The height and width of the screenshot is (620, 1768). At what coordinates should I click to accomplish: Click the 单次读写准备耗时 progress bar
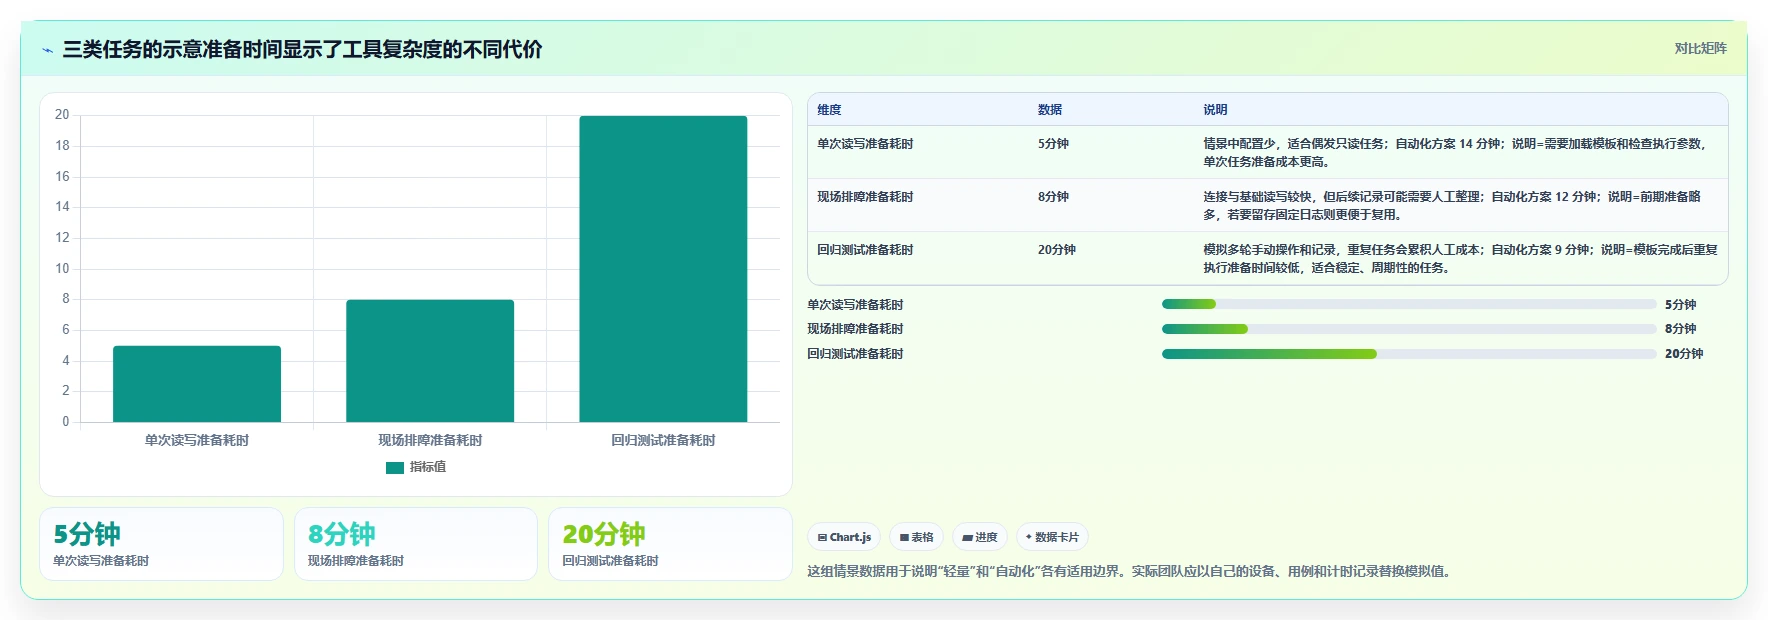(x=1409, y=304)
